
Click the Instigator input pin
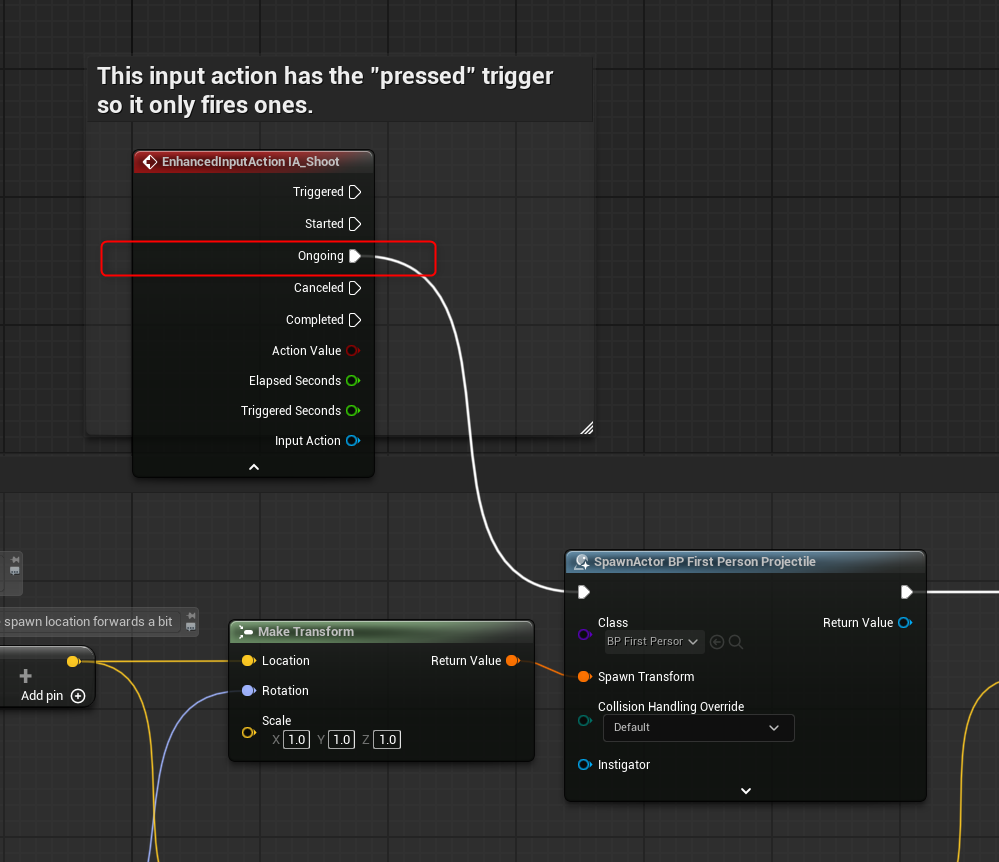584,765
